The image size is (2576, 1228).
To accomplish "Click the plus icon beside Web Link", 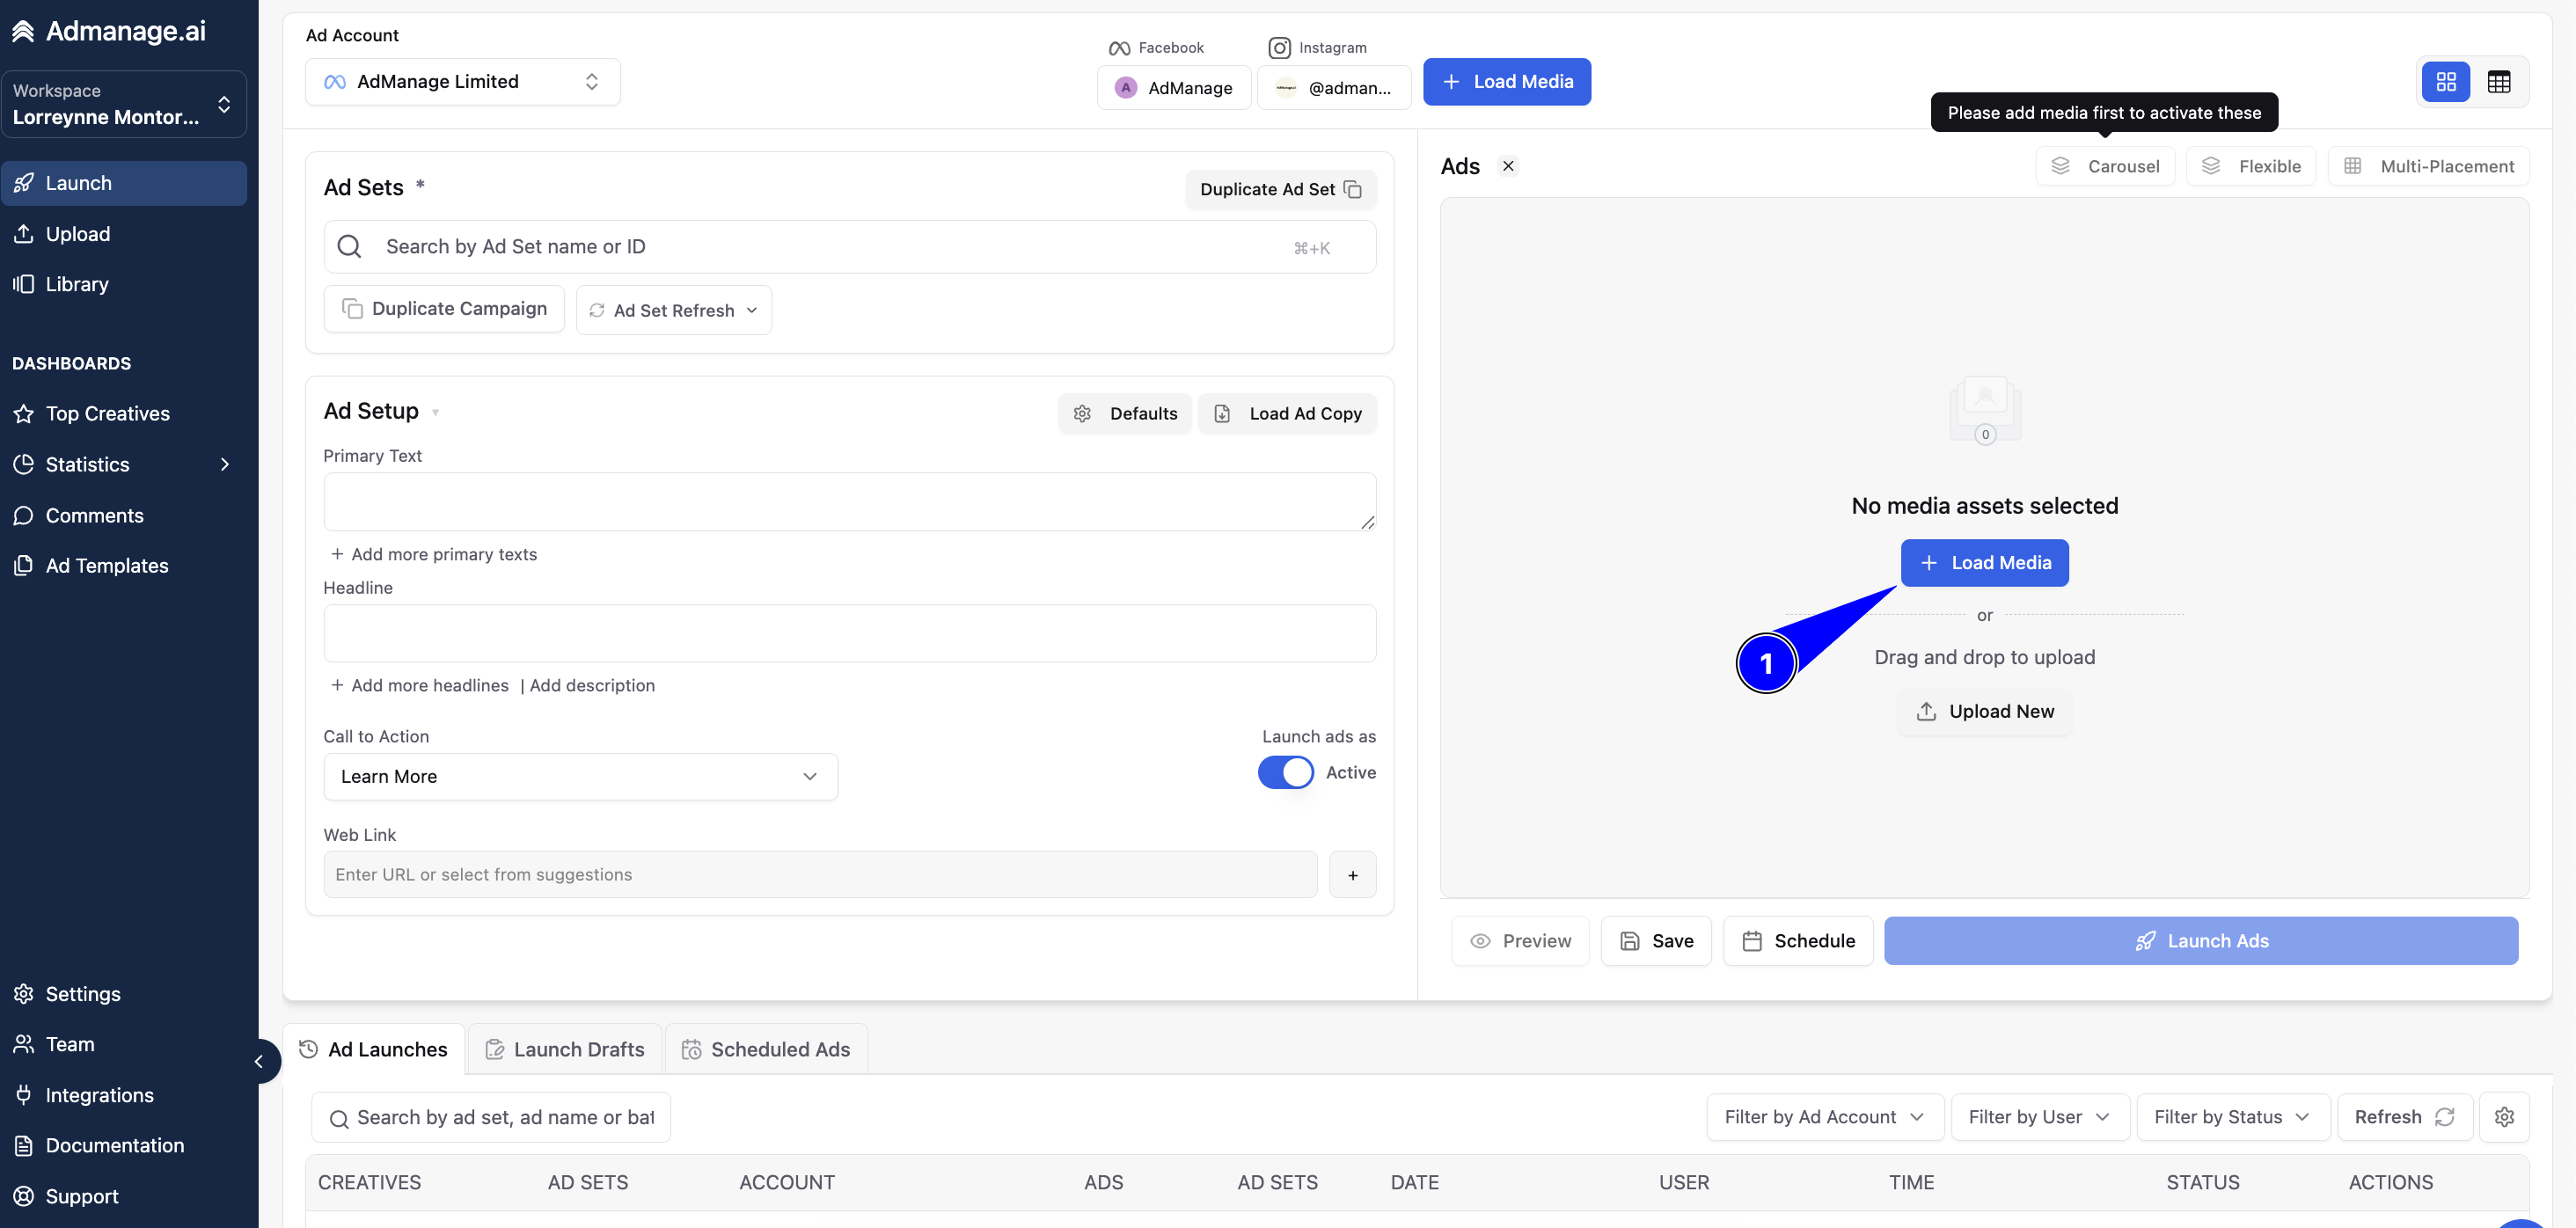I will coord(1352,875).
